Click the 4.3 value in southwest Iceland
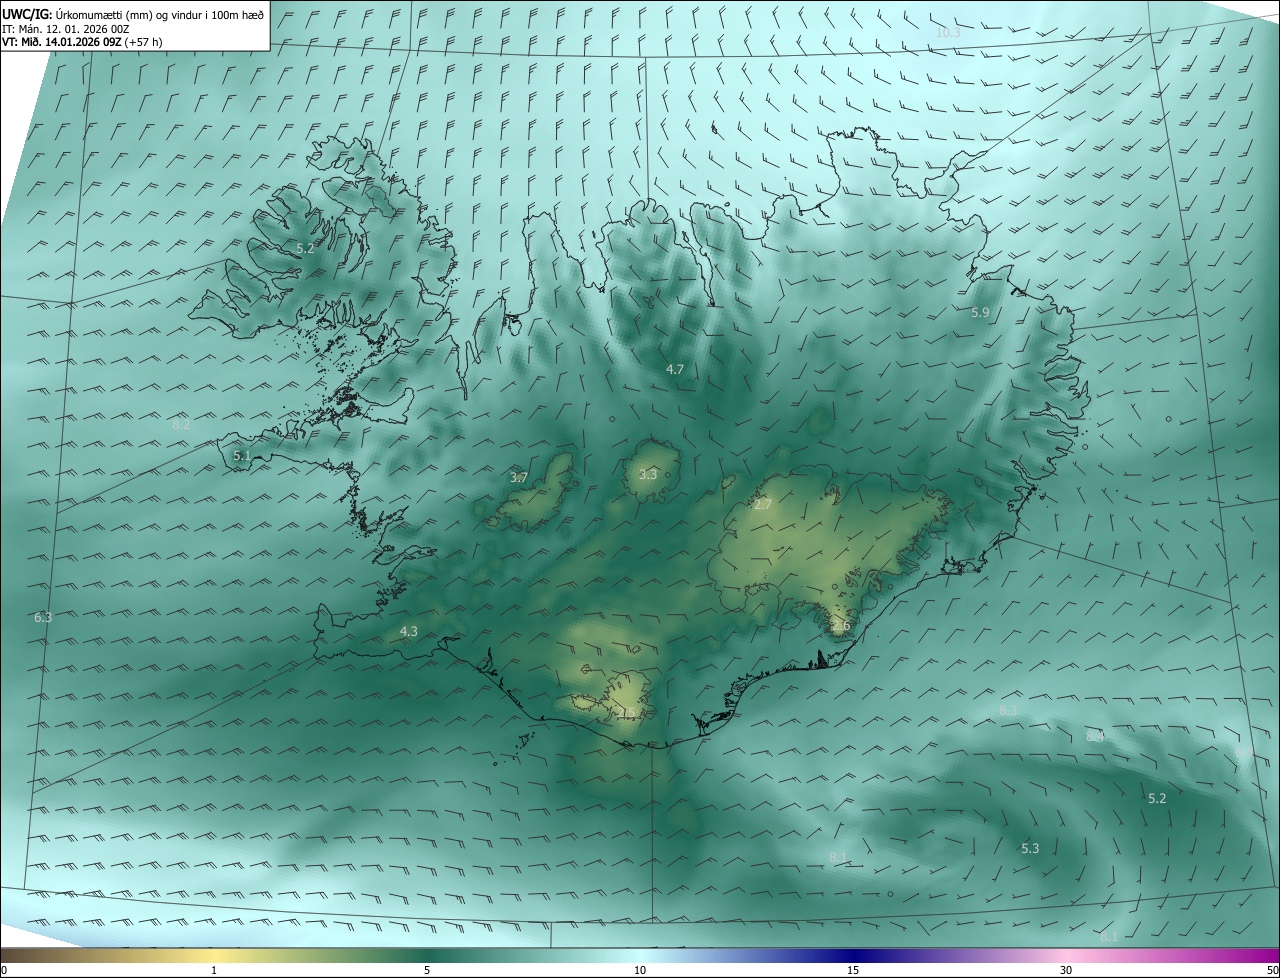The height and width of the screenshot is (978, 1280). point(408,631)
